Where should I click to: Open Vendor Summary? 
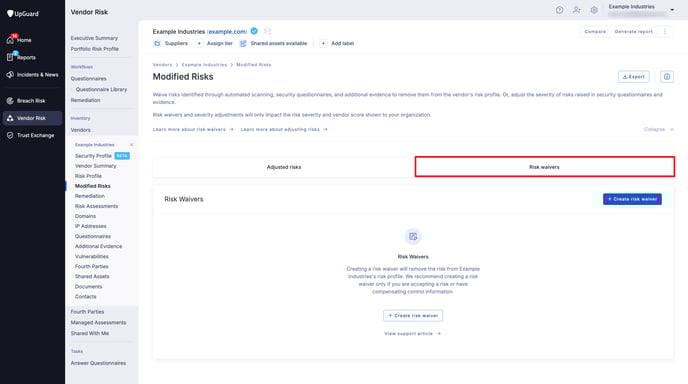[96, 166]
